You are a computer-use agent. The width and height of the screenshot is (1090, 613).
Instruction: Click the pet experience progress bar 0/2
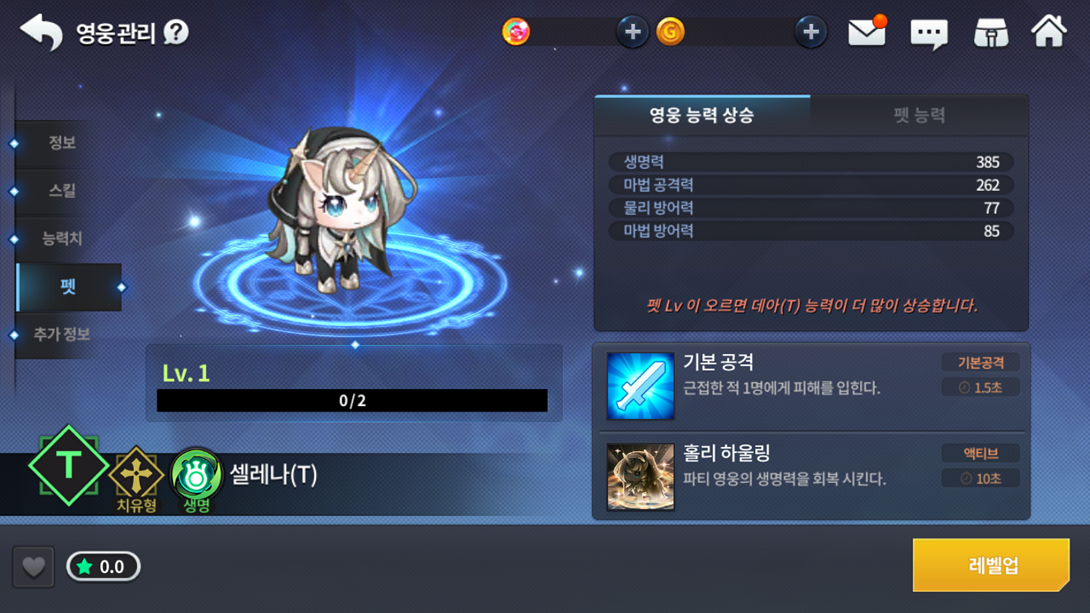tap(352, 400)
